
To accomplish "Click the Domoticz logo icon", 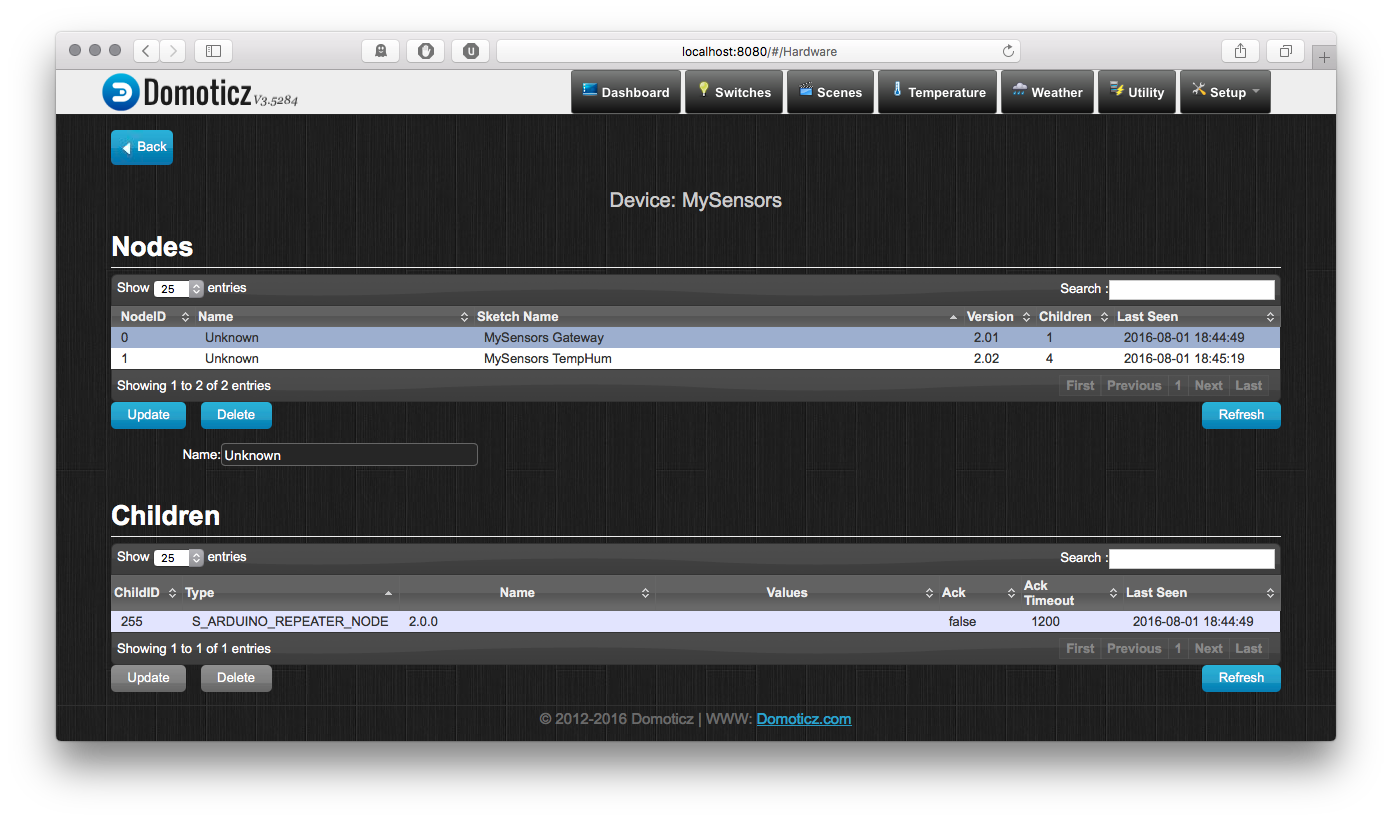I will pos(120,92).
